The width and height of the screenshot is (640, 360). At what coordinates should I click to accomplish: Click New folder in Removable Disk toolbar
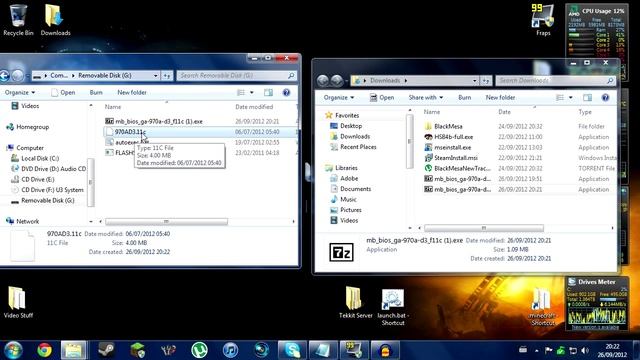pos(132,93)
